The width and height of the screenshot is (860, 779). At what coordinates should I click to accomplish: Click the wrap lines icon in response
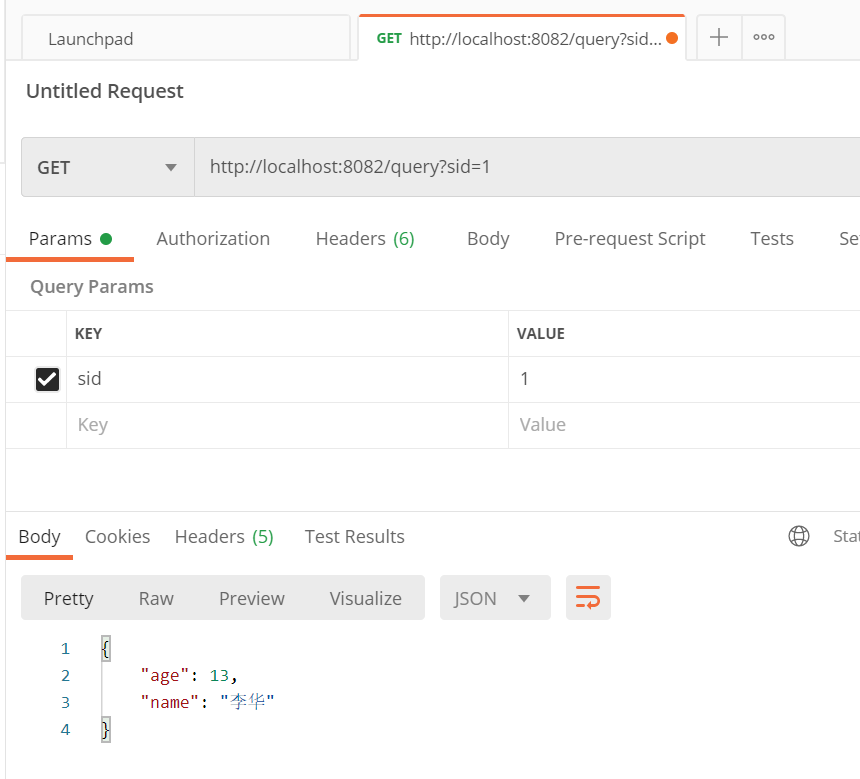(588, 598)
